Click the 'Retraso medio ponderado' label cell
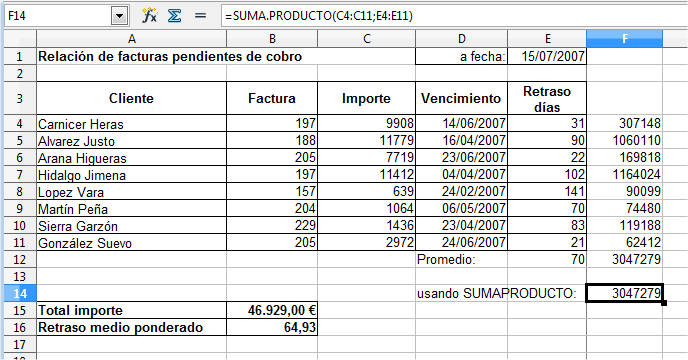 point(132,328)
